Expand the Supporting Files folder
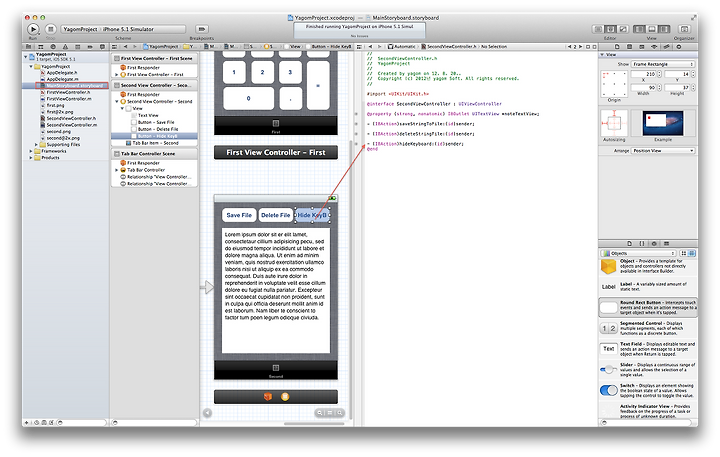720x457 pixels. pos(37,144)
